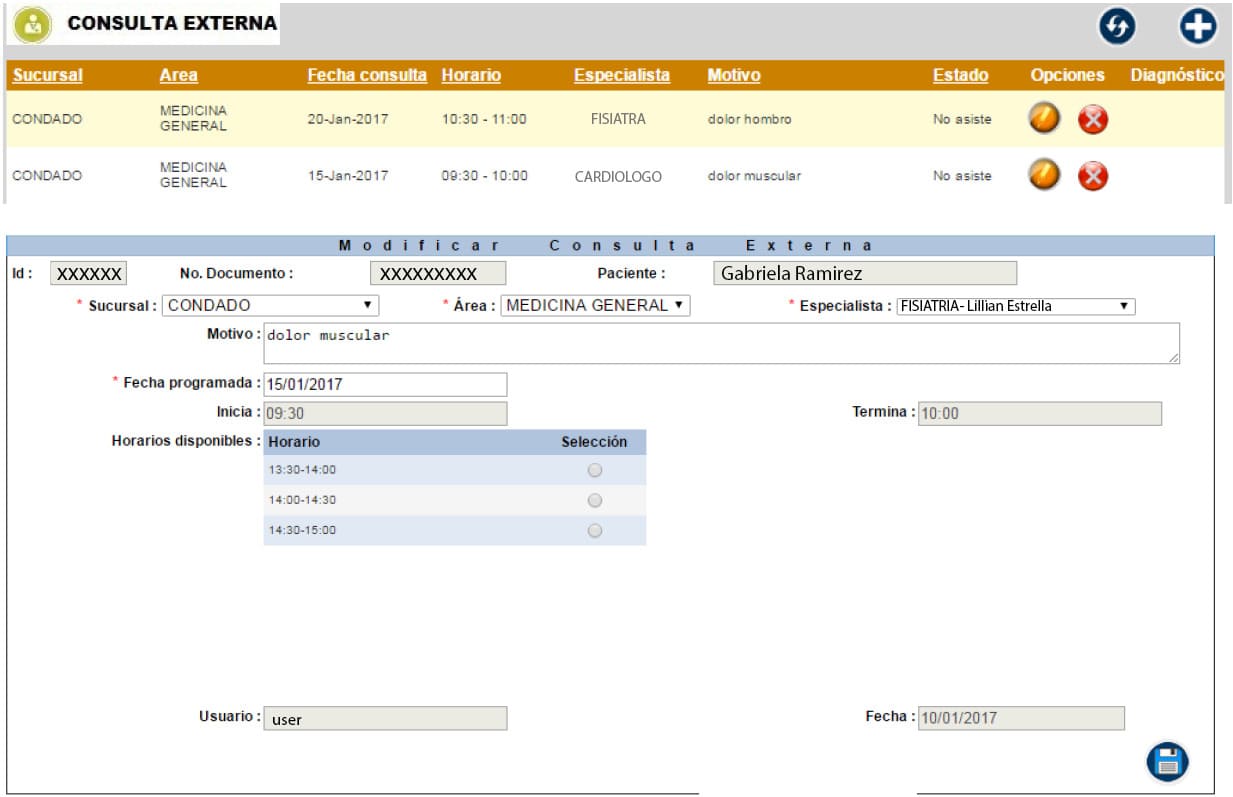
Task: Select the 14:00-14:30 time slot
Action: pyautogui.click(x=595, y=500)
